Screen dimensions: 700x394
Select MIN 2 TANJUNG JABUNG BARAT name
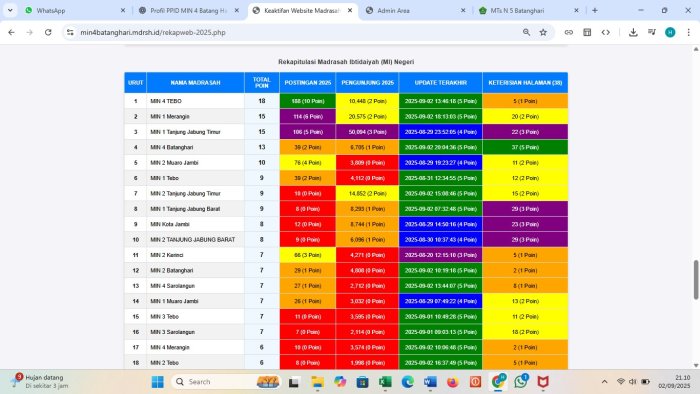pyautogui.click(x=193, y=240)
